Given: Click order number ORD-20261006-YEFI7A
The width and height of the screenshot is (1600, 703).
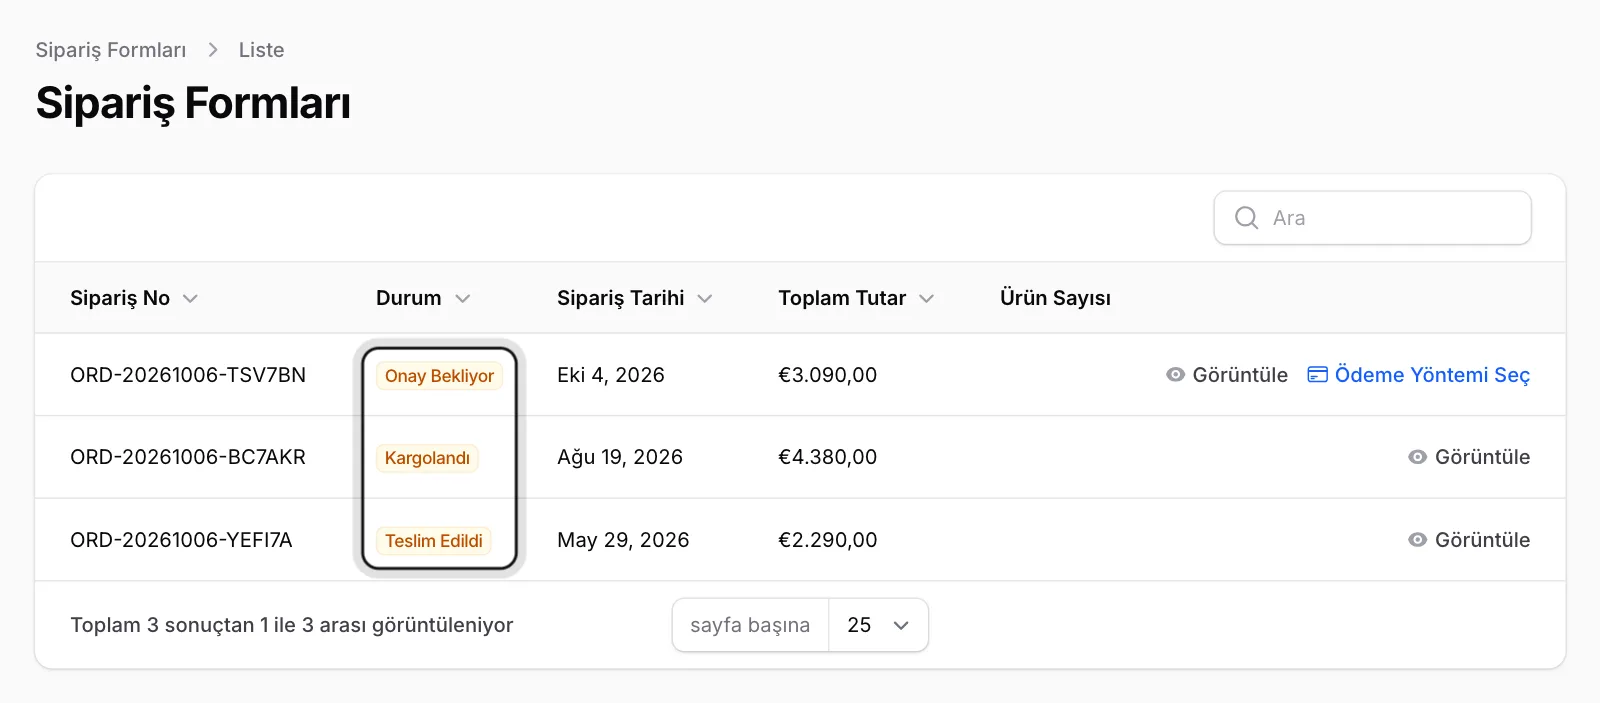Looking at the screenshot, I should coord(181,540).
